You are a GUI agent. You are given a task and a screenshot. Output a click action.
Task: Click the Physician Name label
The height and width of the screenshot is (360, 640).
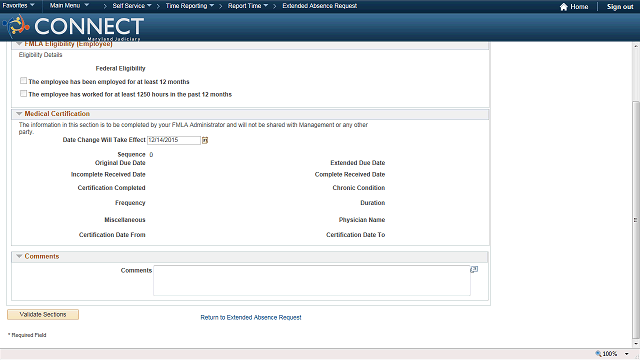point(362,220)
